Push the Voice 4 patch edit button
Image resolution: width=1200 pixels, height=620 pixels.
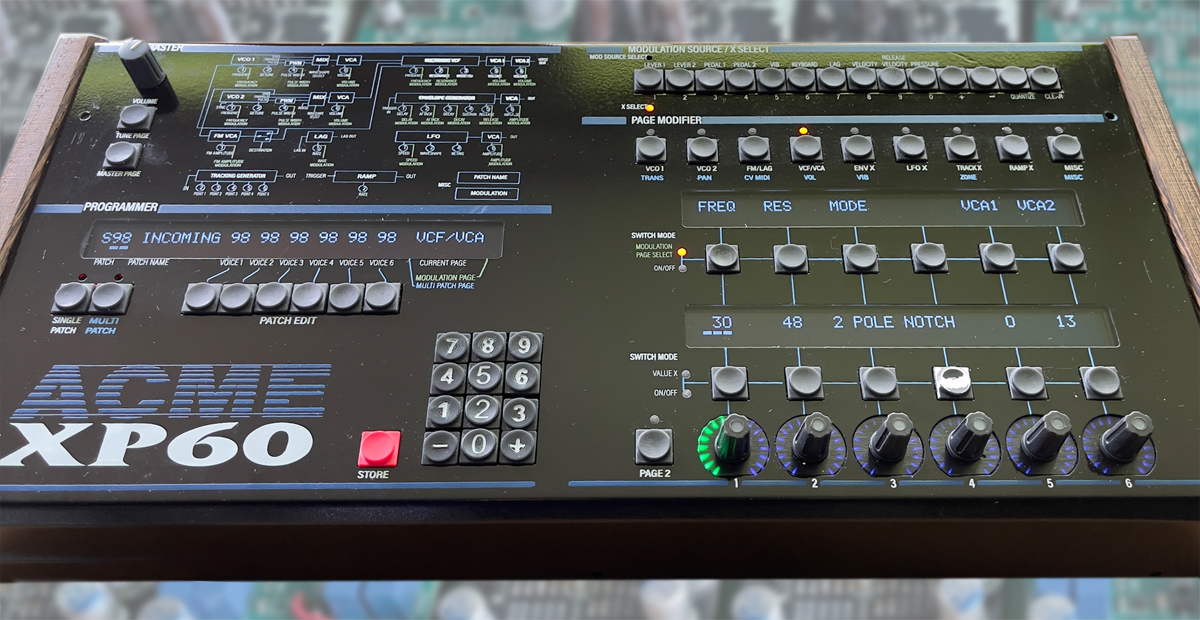310,297
